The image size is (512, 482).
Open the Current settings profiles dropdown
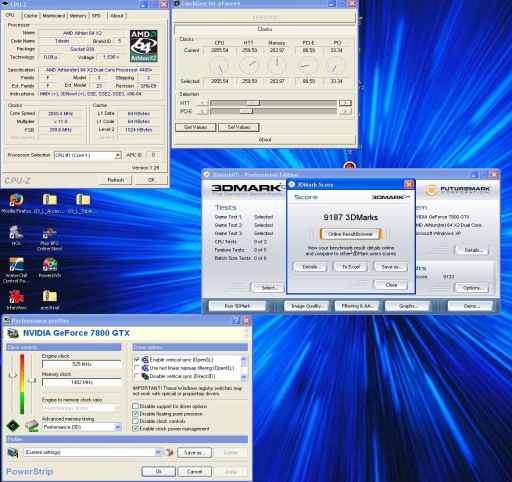pos(158,452)
